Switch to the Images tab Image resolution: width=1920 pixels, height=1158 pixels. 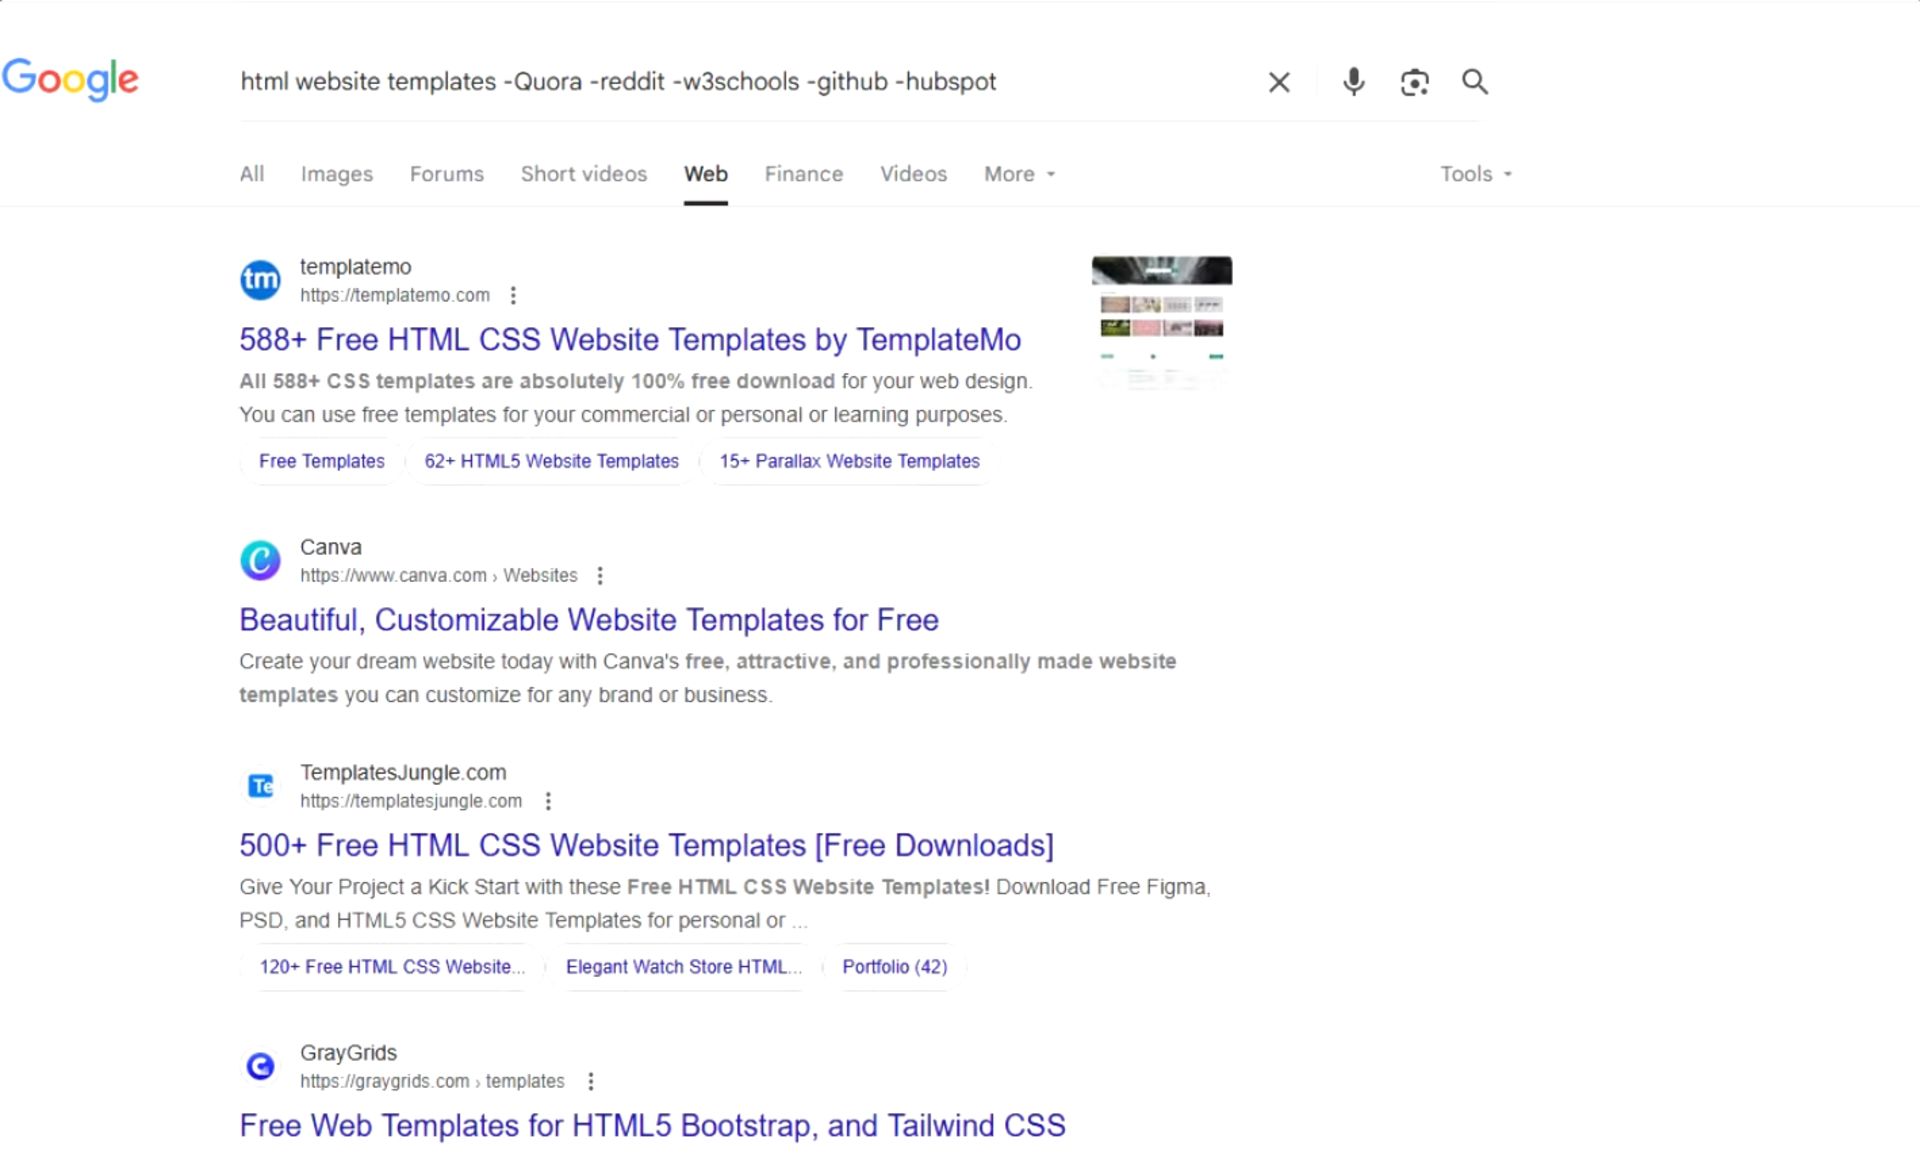[x=336, y=174]
